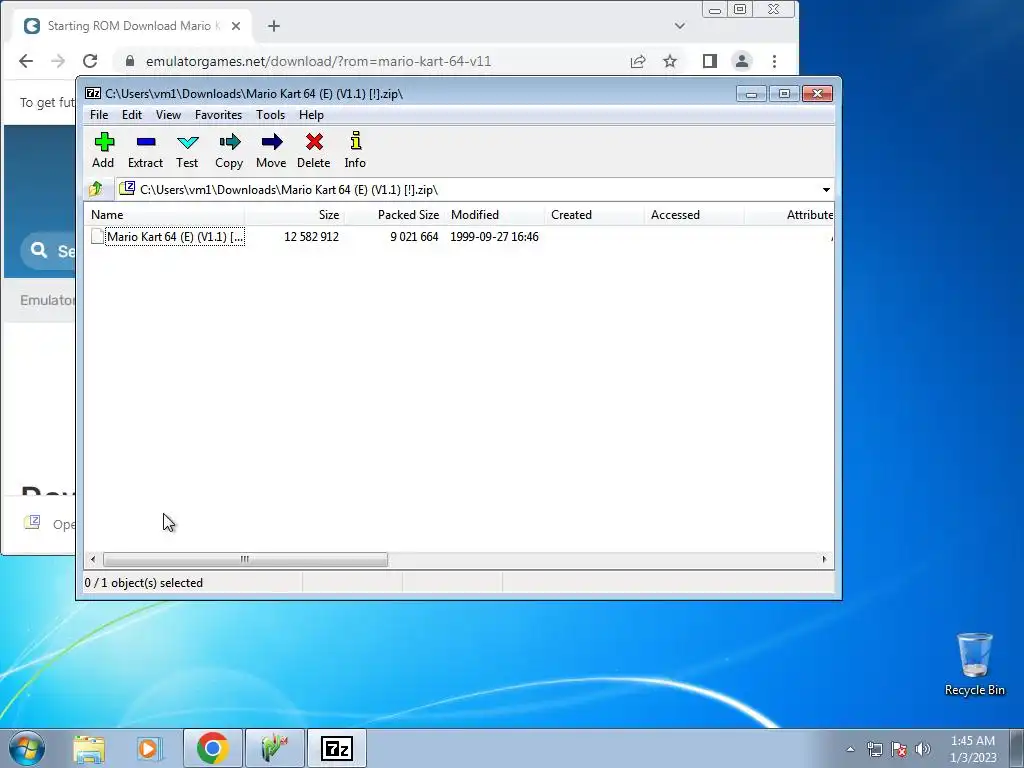The image size is (1024, 768).
Task: Open the Action Center flag icon
Action: tap(899, 749)
